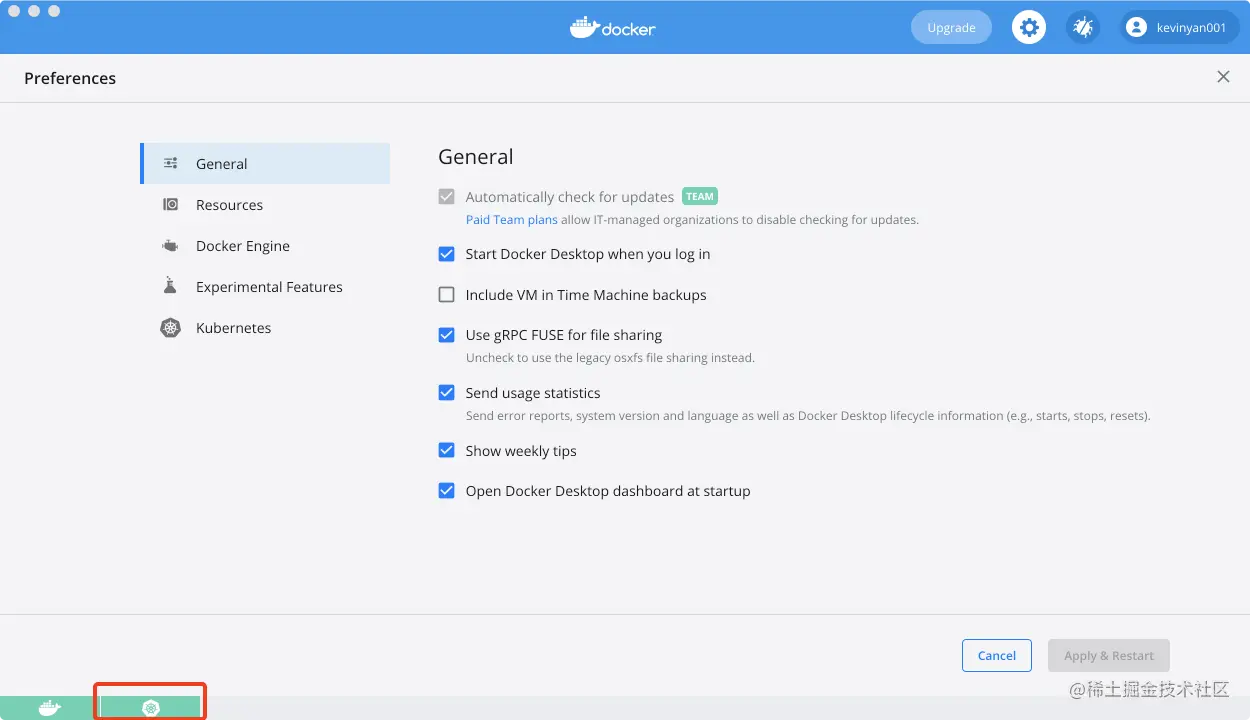Click the Kubernetes status icon at bottom
Screen dimensions: 1250x720
tap(151, 708)
